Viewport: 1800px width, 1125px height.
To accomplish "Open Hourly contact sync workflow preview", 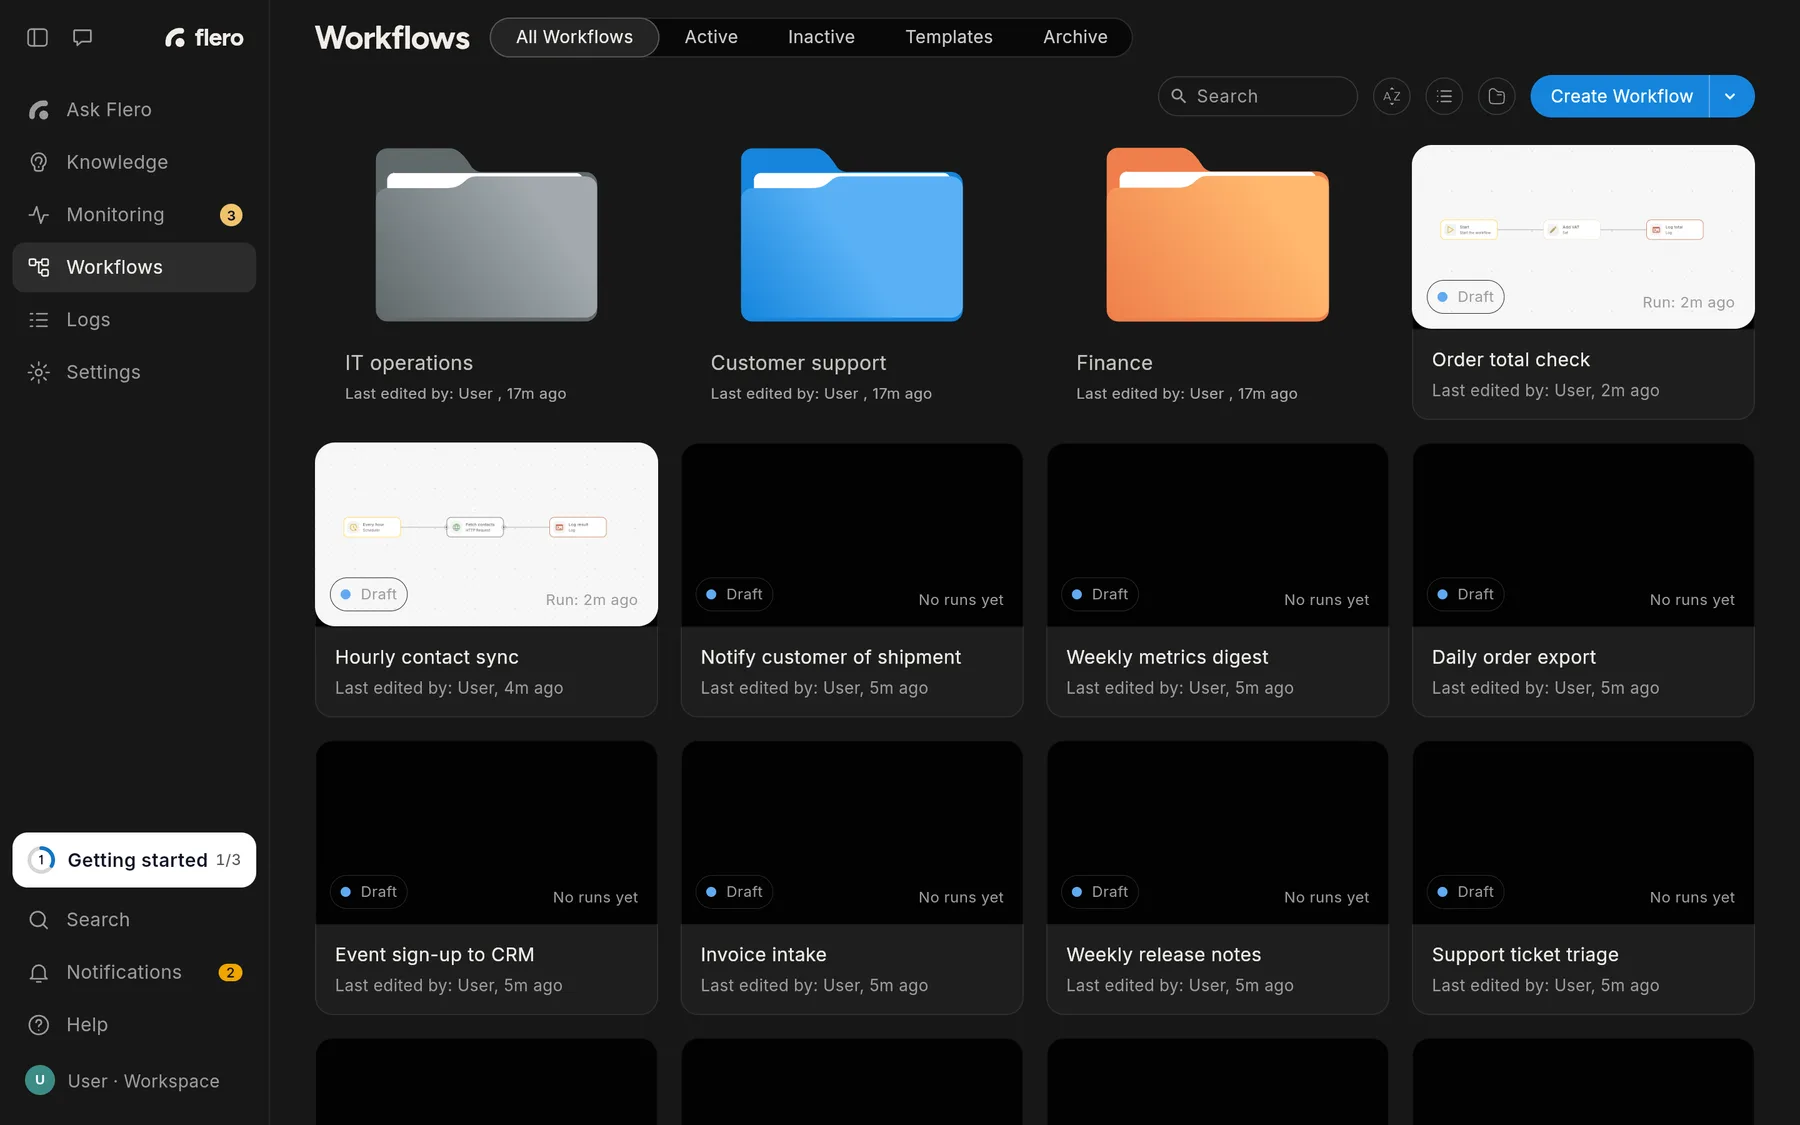I will click(486, 534).
